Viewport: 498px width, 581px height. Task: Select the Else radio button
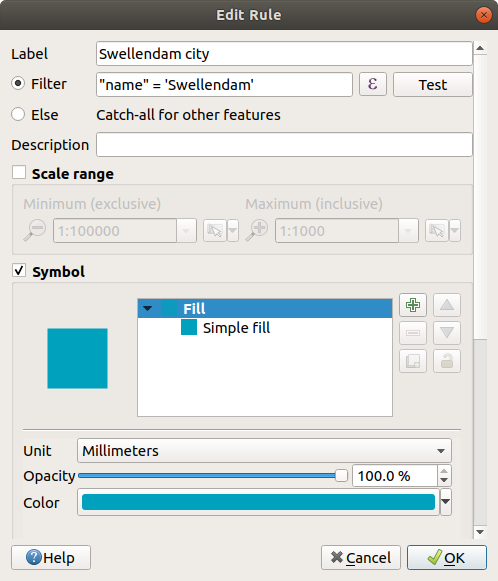coord(18,114)
